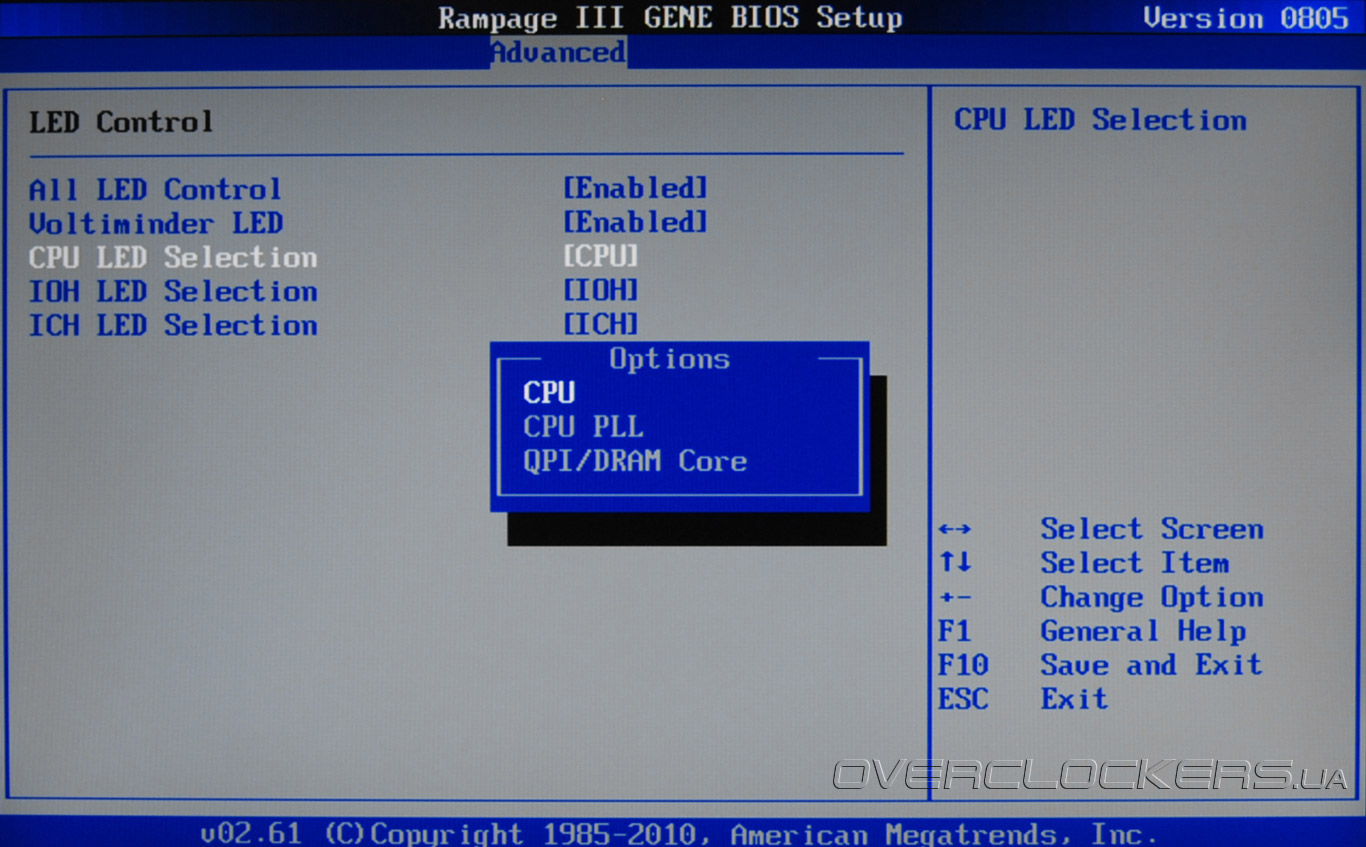Click the F1 key label
This screenshot has height=847, width=1366.
tap(954, 631)
